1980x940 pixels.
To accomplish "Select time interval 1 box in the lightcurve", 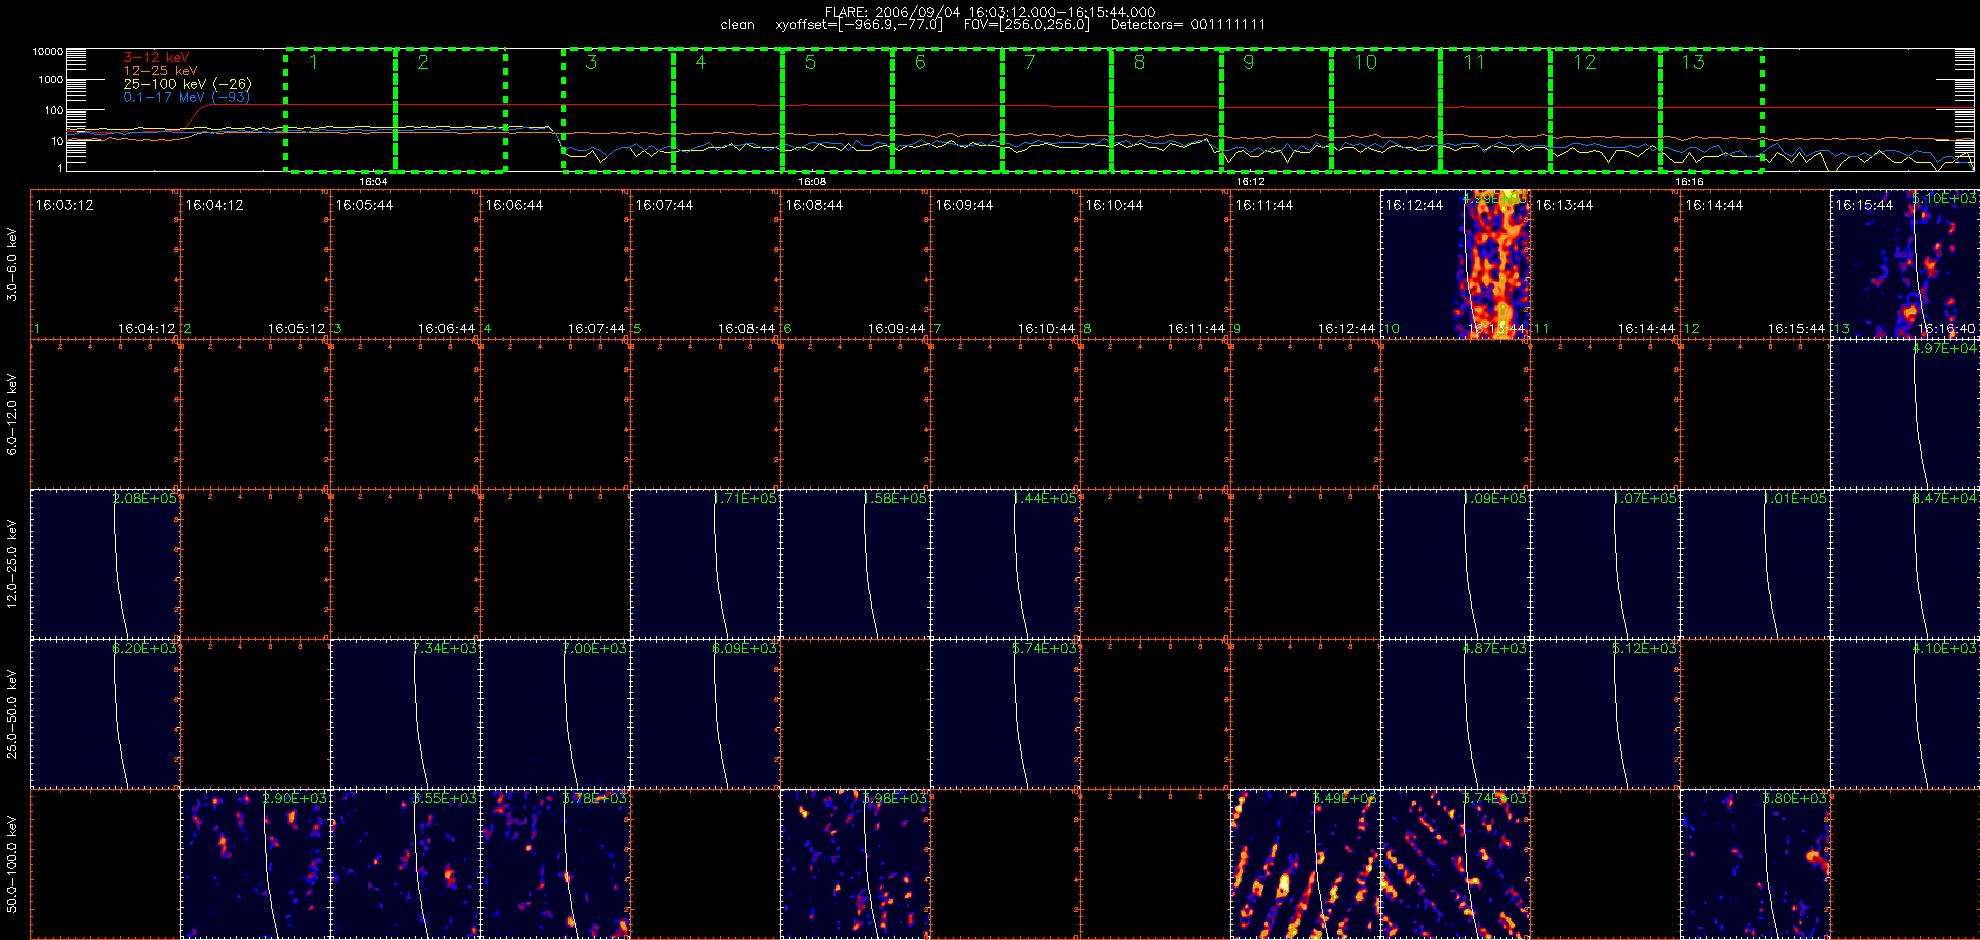I will click(x=340, y=110).
